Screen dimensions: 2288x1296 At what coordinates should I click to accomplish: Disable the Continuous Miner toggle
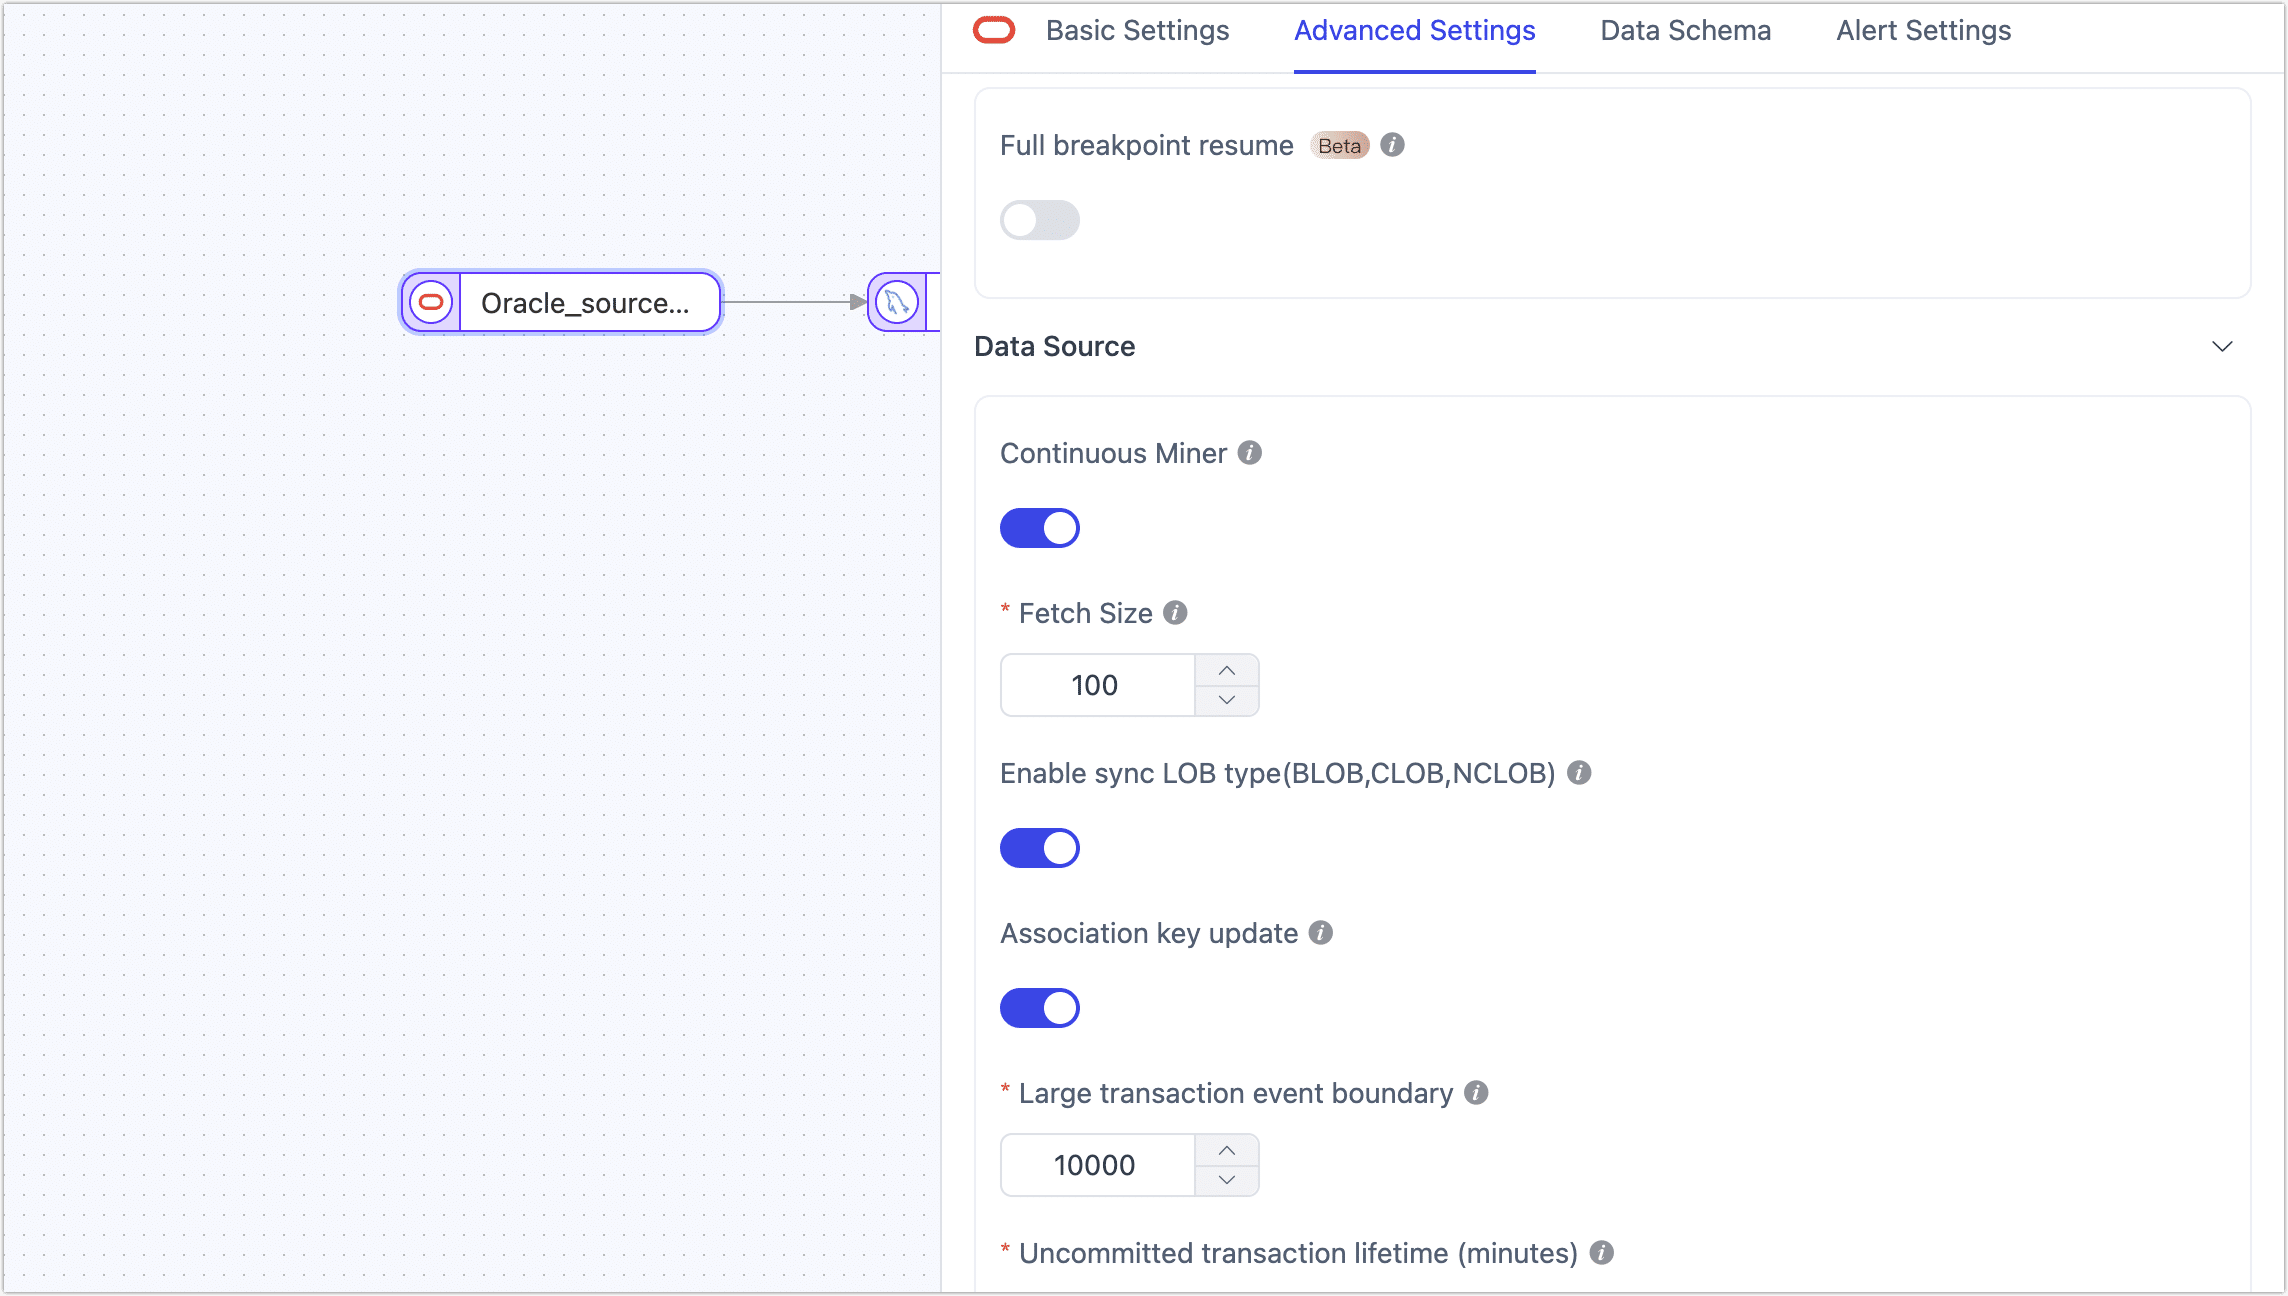click(1040, 527)
